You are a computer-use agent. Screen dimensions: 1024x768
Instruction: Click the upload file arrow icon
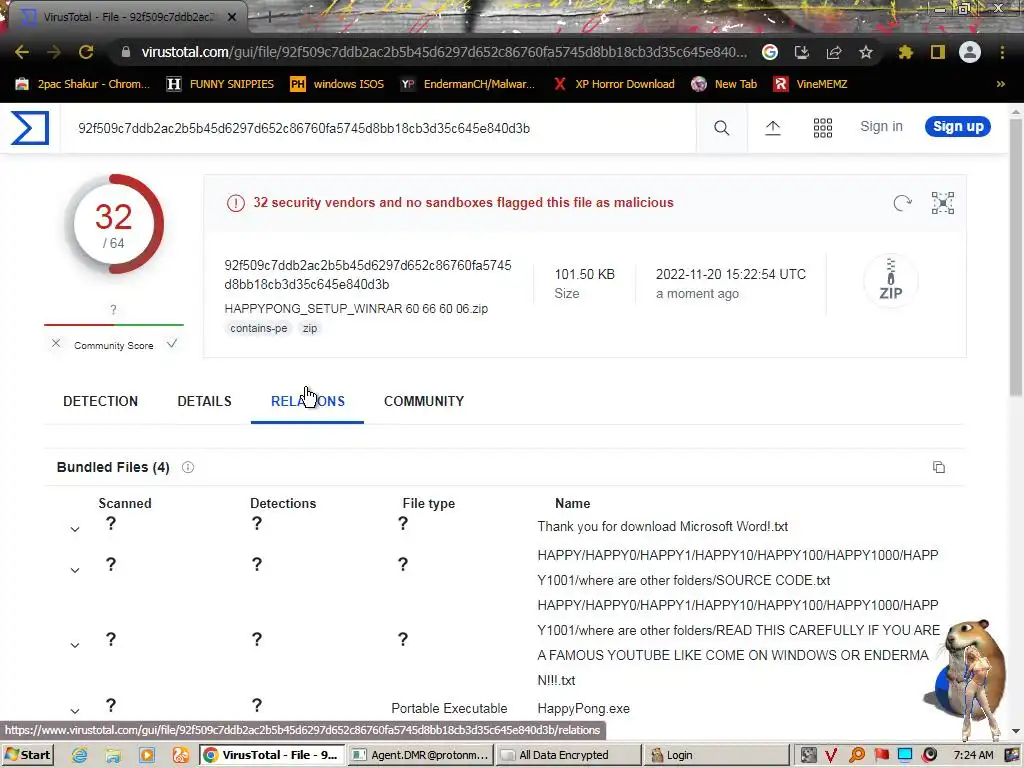click(773, 128)
